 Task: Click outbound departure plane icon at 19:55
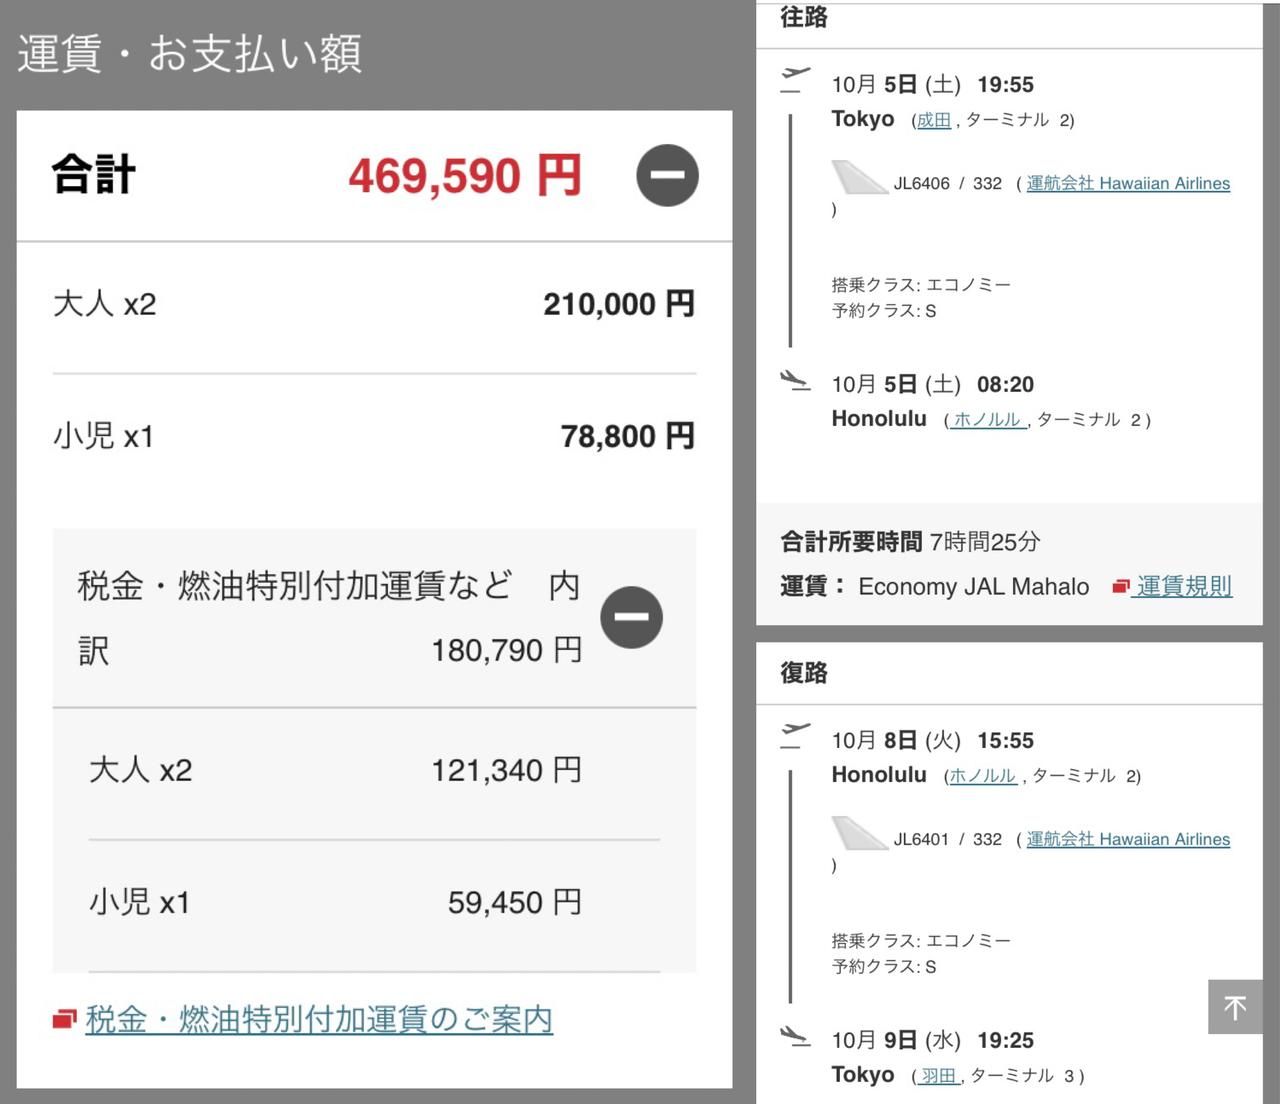[795, 79]
